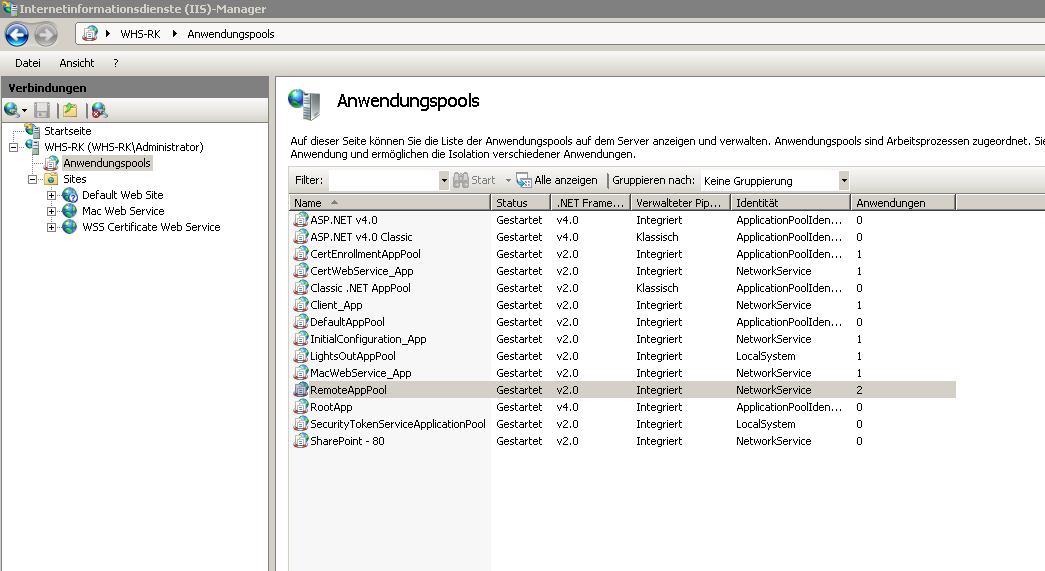Go back with the blue arrow button
Screen dimensions: 1045x571
[17, 35]
